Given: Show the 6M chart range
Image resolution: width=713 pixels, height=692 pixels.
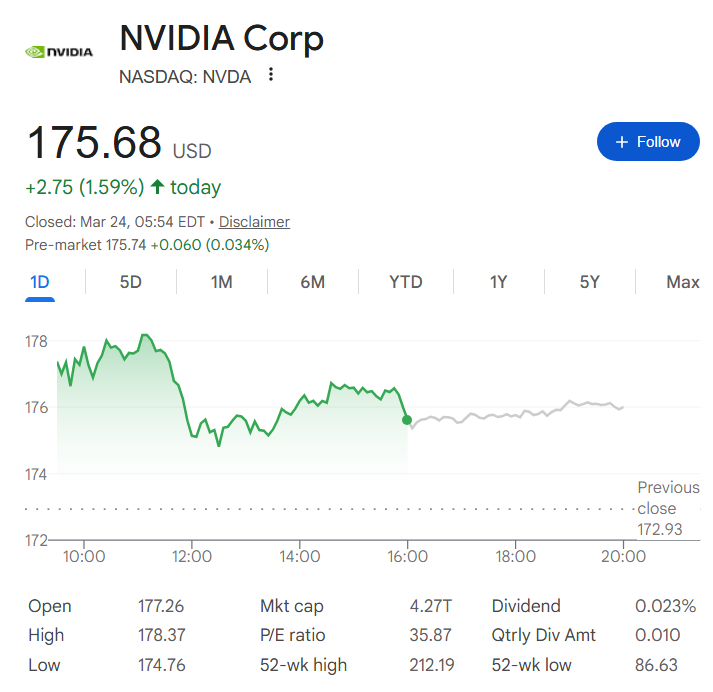Looking at the screenshot, I should 313,282.
